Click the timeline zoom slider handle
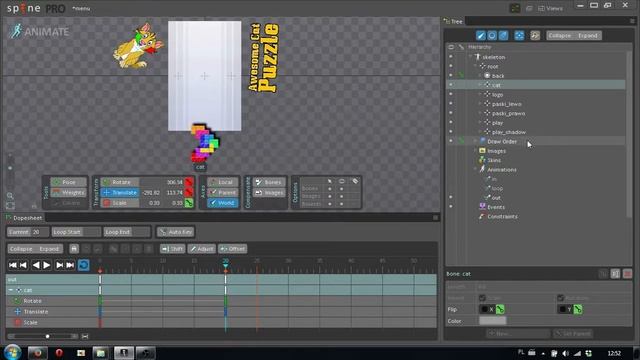The width and height of the screenshot is (640, 360). (48, 336)
